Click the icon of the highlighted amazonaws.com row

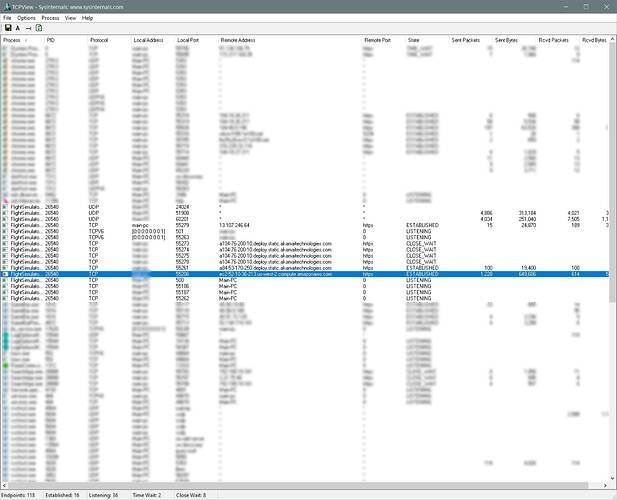[x=5, y=274]
